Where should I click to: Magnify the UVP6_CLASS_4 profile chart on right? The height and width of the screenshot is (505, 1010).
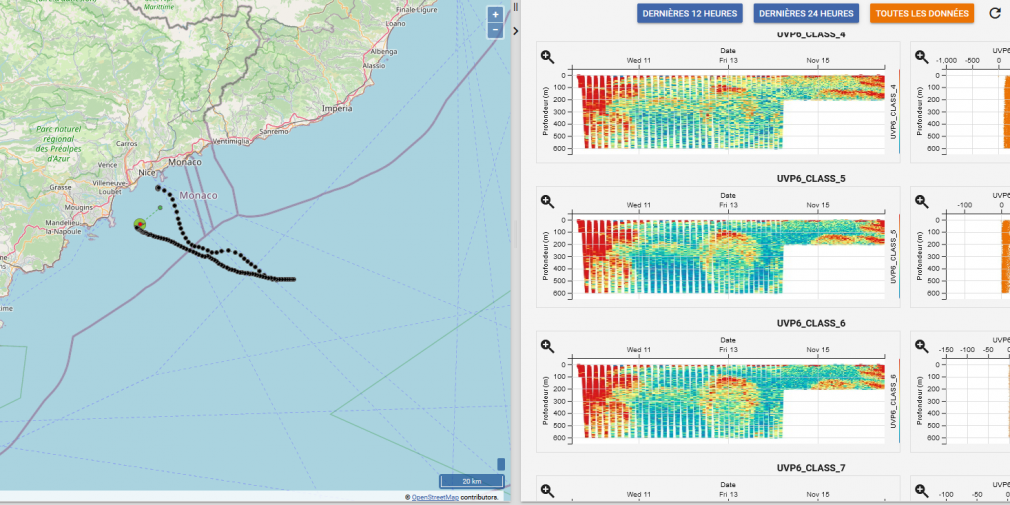922,57
